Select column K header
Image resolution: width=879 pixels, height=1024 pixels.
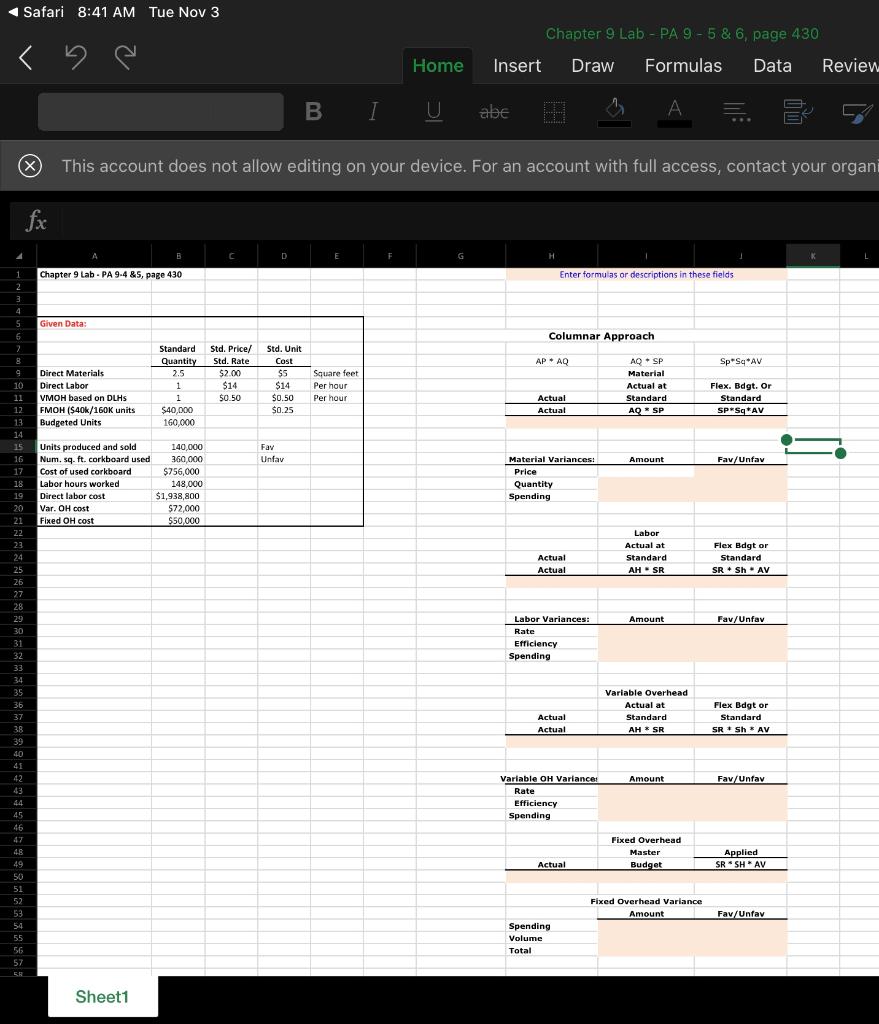(813, 256)
